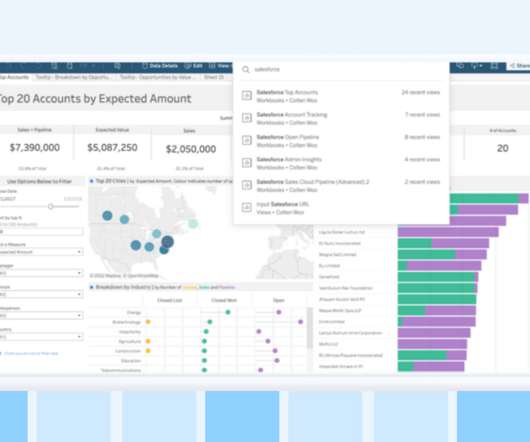Screen dimensions: 530x442
Task: Open the 'Salesforce Top Accounts' search result
Action: 341,96
